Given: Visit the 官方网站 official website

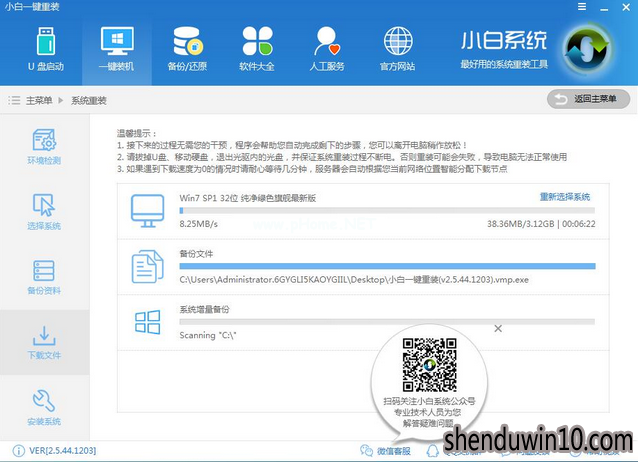Looking at the screenshot, I should point(398,49).
